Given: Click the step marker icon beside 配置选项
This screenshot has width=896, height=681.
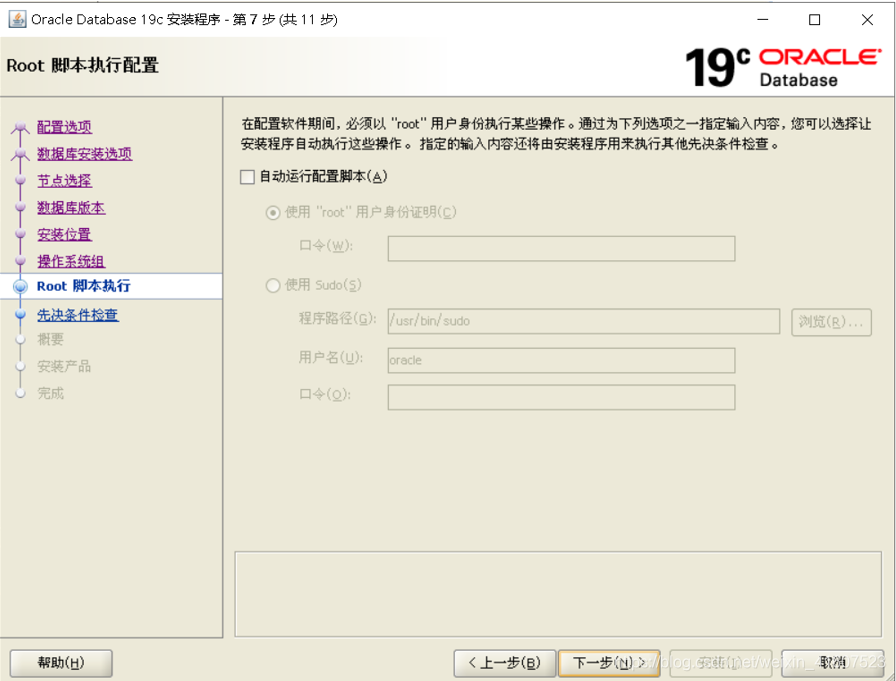Looking at the screenshot, I should coord(21,127).
